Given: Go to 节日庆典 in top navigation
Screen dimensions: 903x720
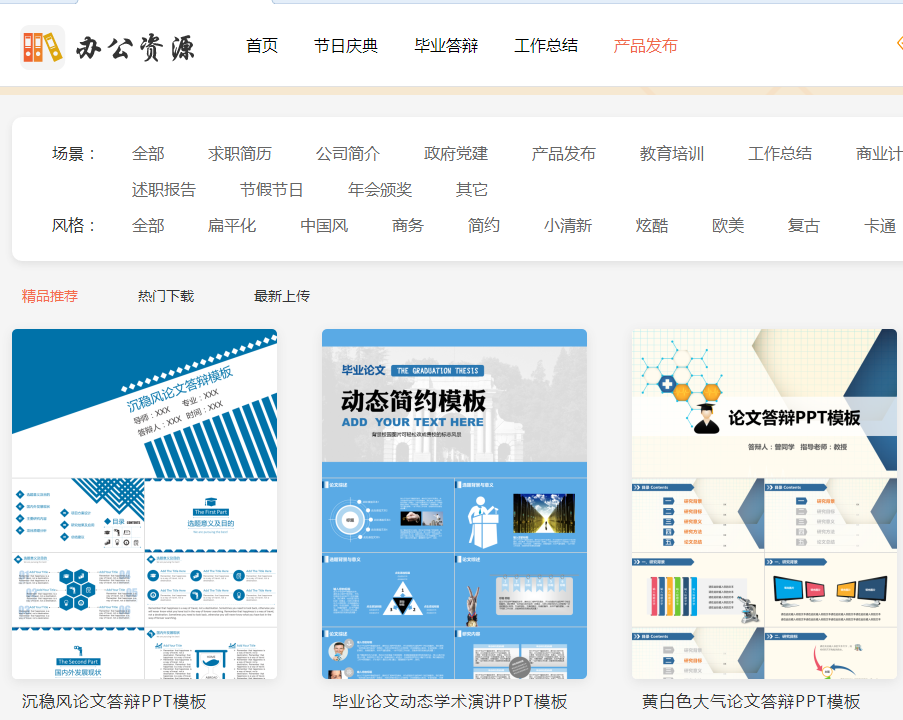Looking at the screenshot, I should (346, 46).
